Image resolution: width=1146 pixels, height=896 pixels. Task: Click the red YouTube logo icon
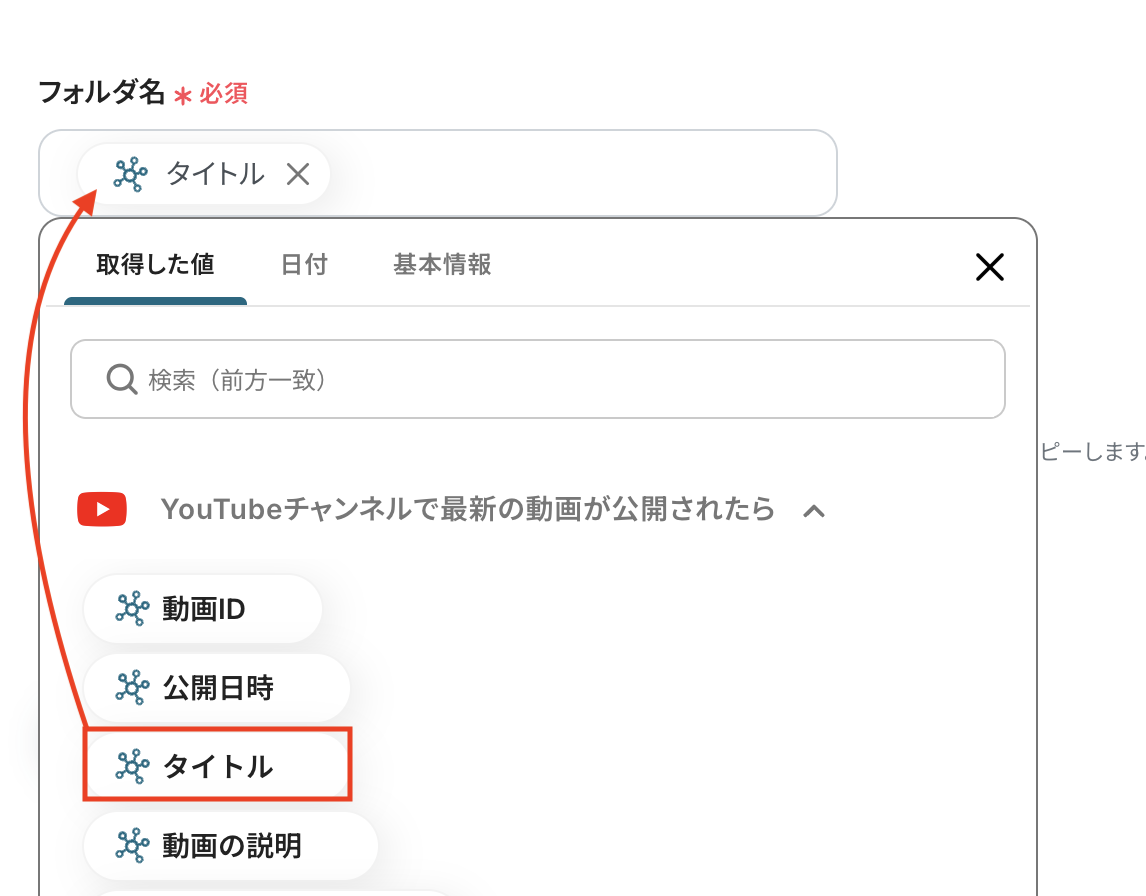(x=102, y=510)
